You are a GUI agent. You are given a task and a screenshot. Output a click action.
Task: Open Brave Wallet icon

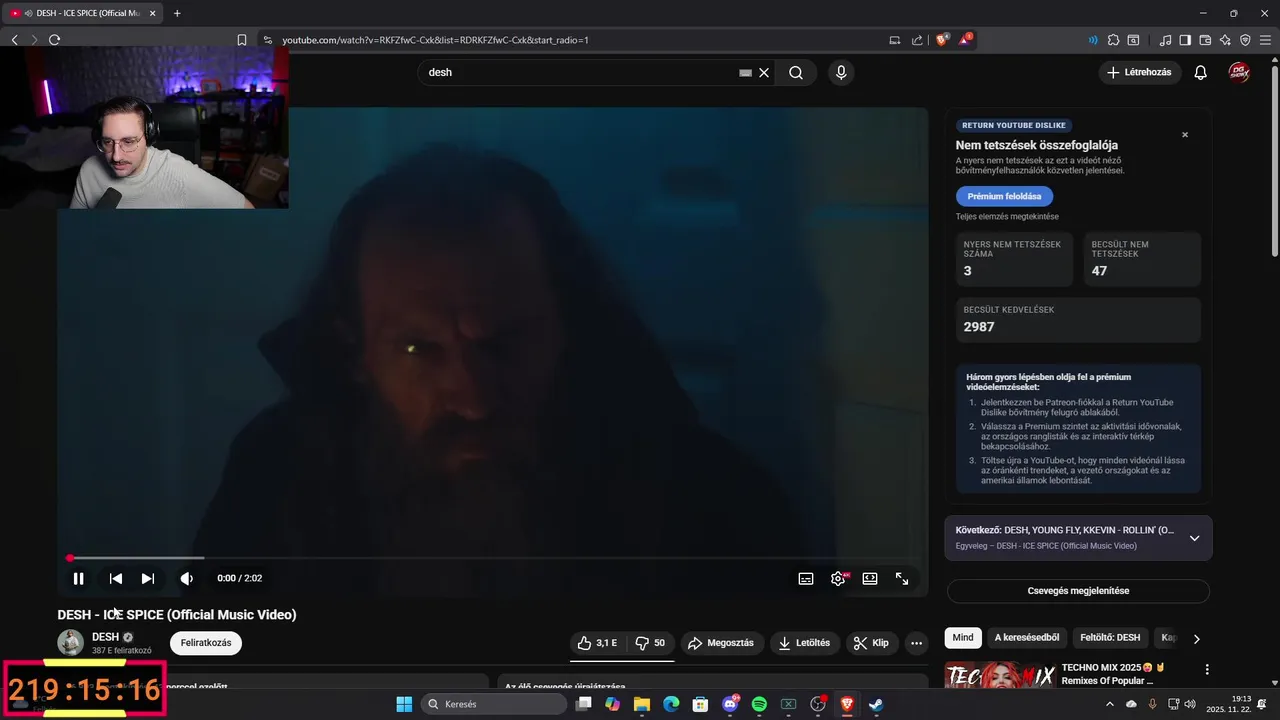[1205, 40]
